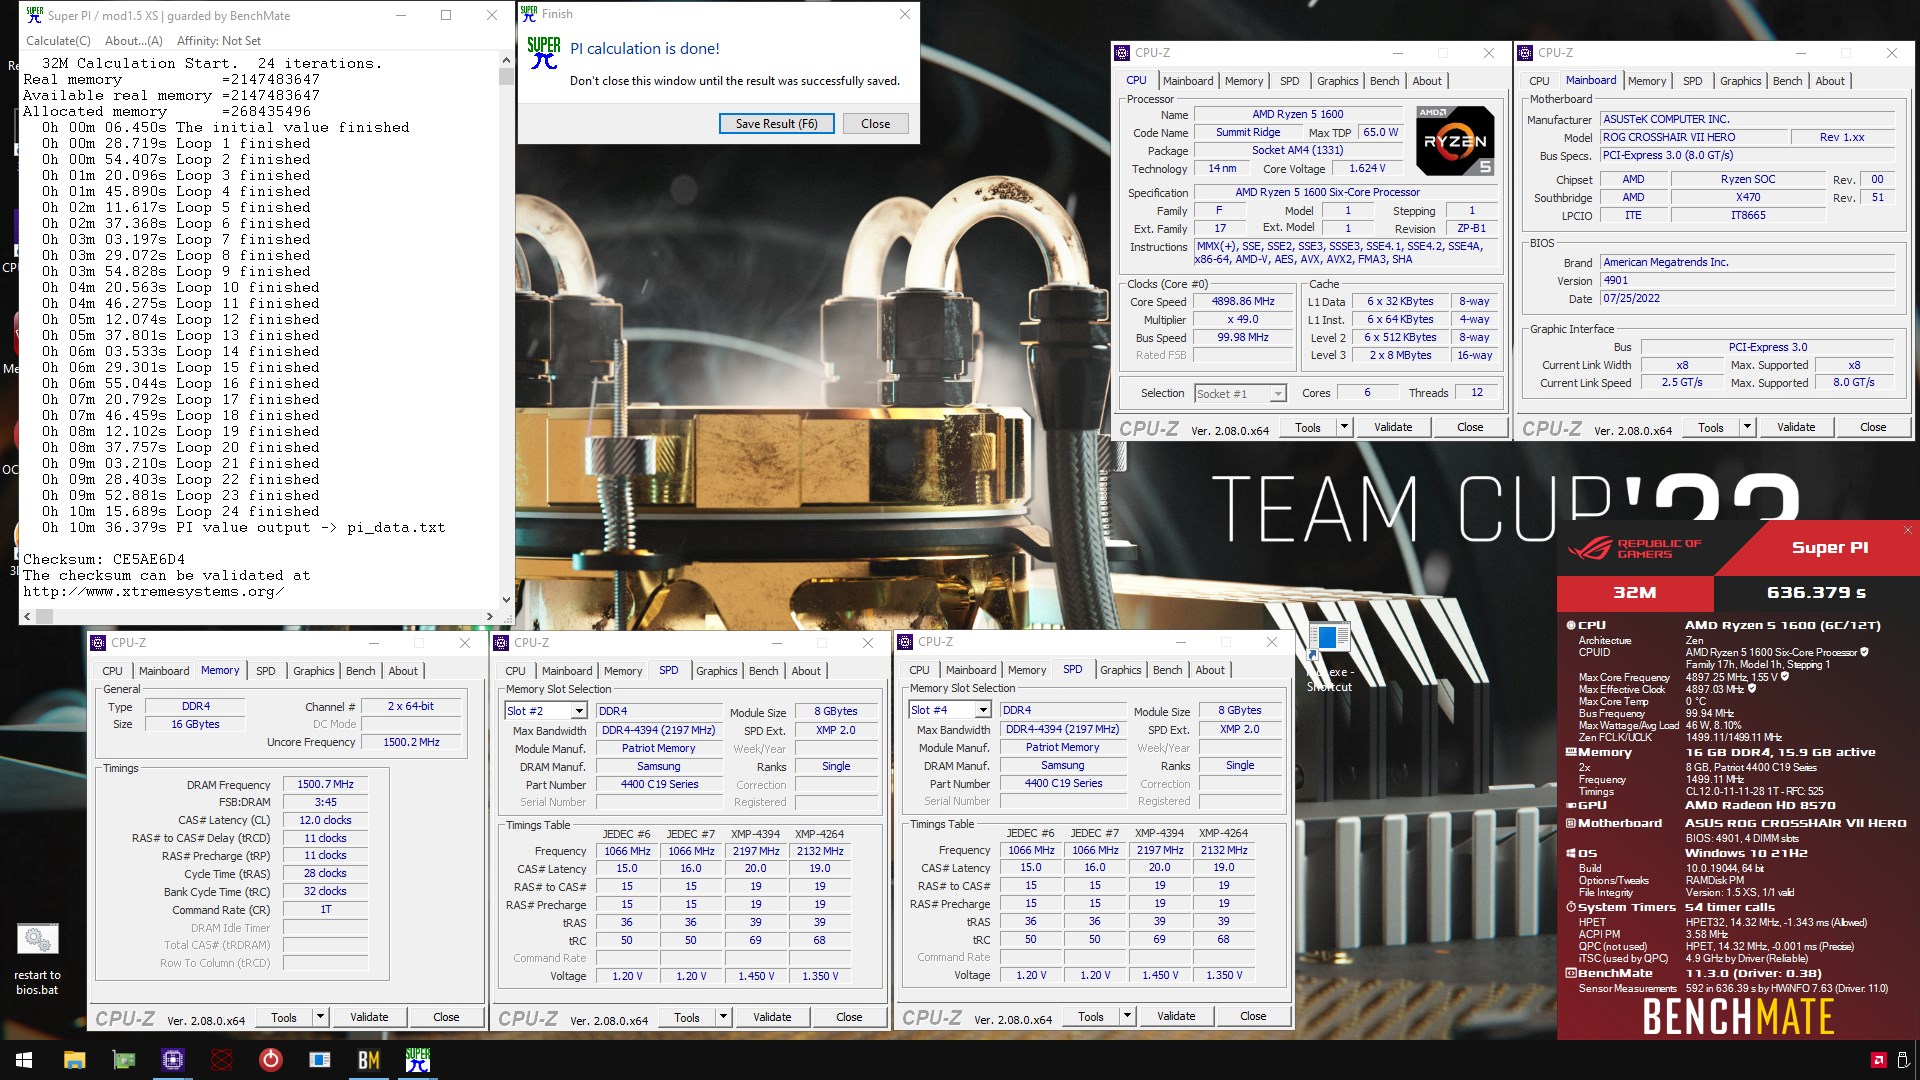
Task: Click the Republic of Gamers logo
Action: click(x=1634, y=548)
